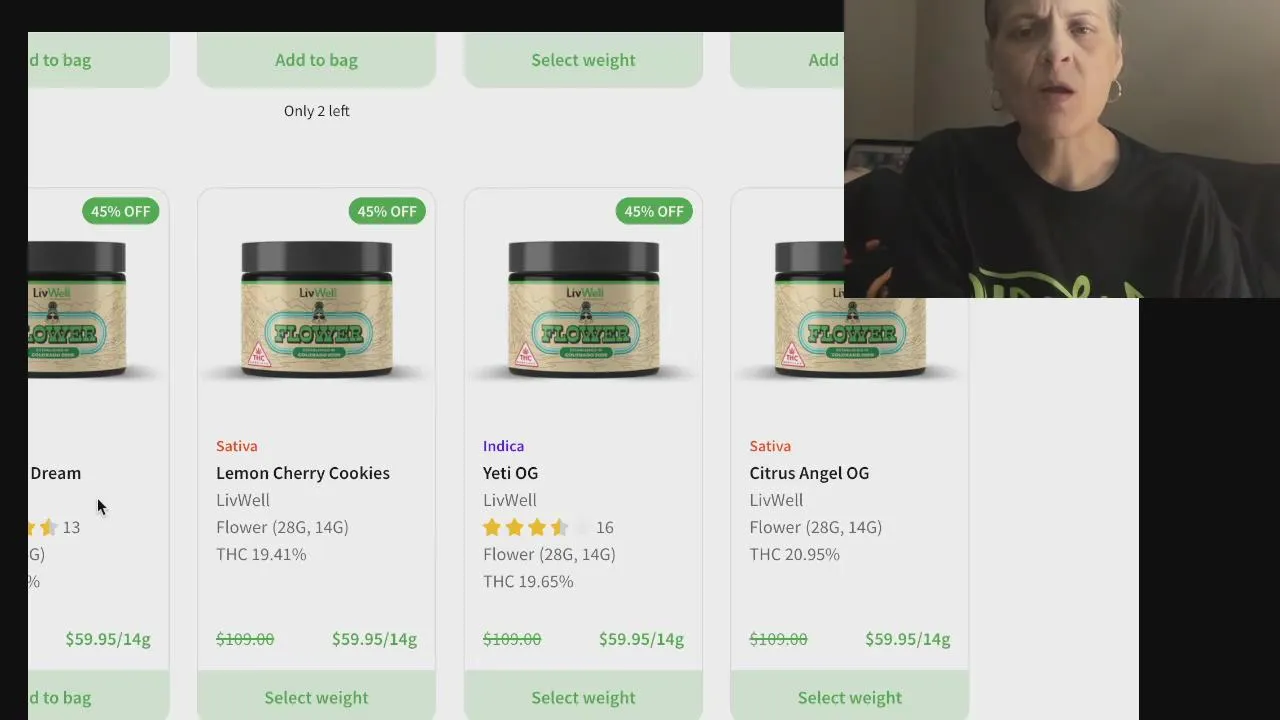
Task: Click LivWell brand under Yeti OG
Action: click(x=510, y=500)
